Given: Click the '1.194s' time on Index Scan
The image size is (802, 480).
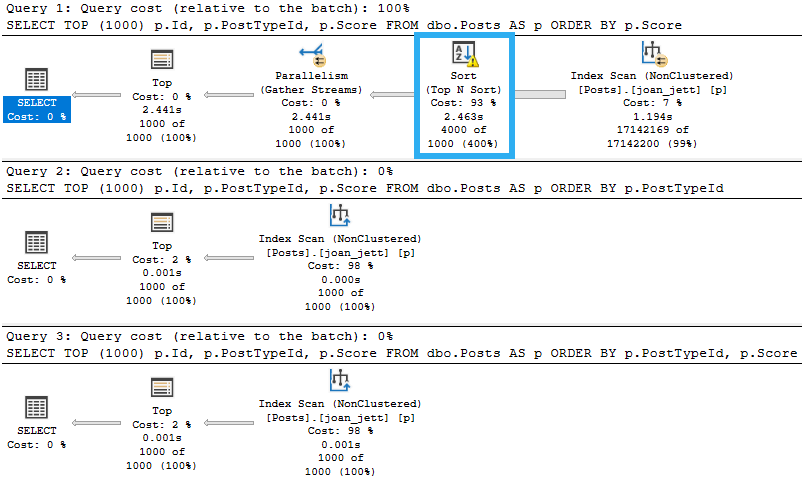Looking at the screenshot, I should pyautogui.click(x=653, y=117).
